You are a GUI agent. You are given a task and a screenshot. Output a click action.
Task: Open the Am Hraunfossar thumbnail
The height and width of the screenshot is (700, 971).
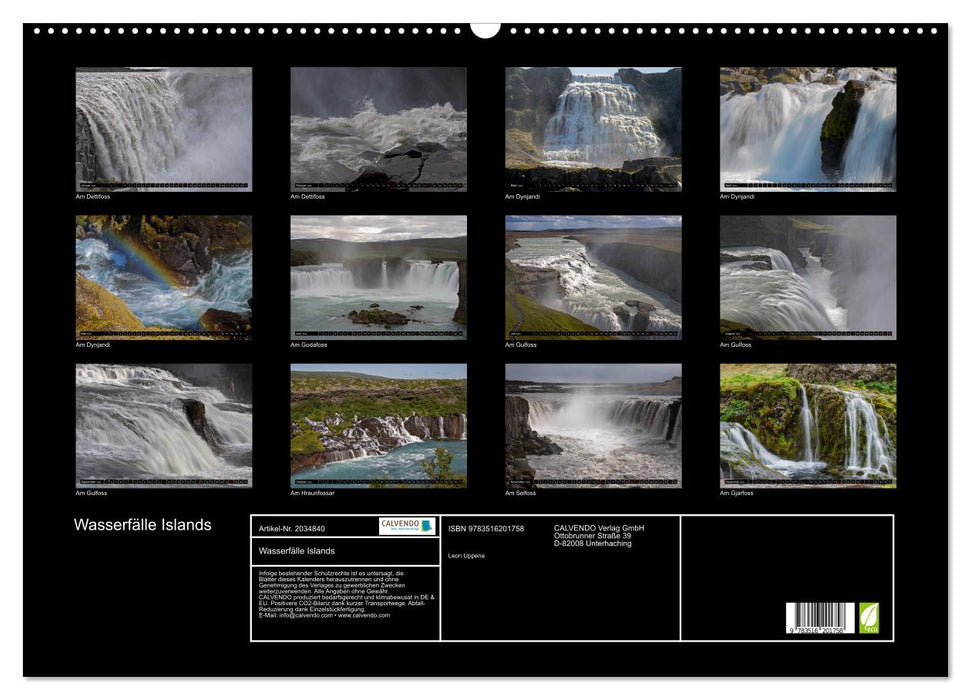(x=378, y=425)
